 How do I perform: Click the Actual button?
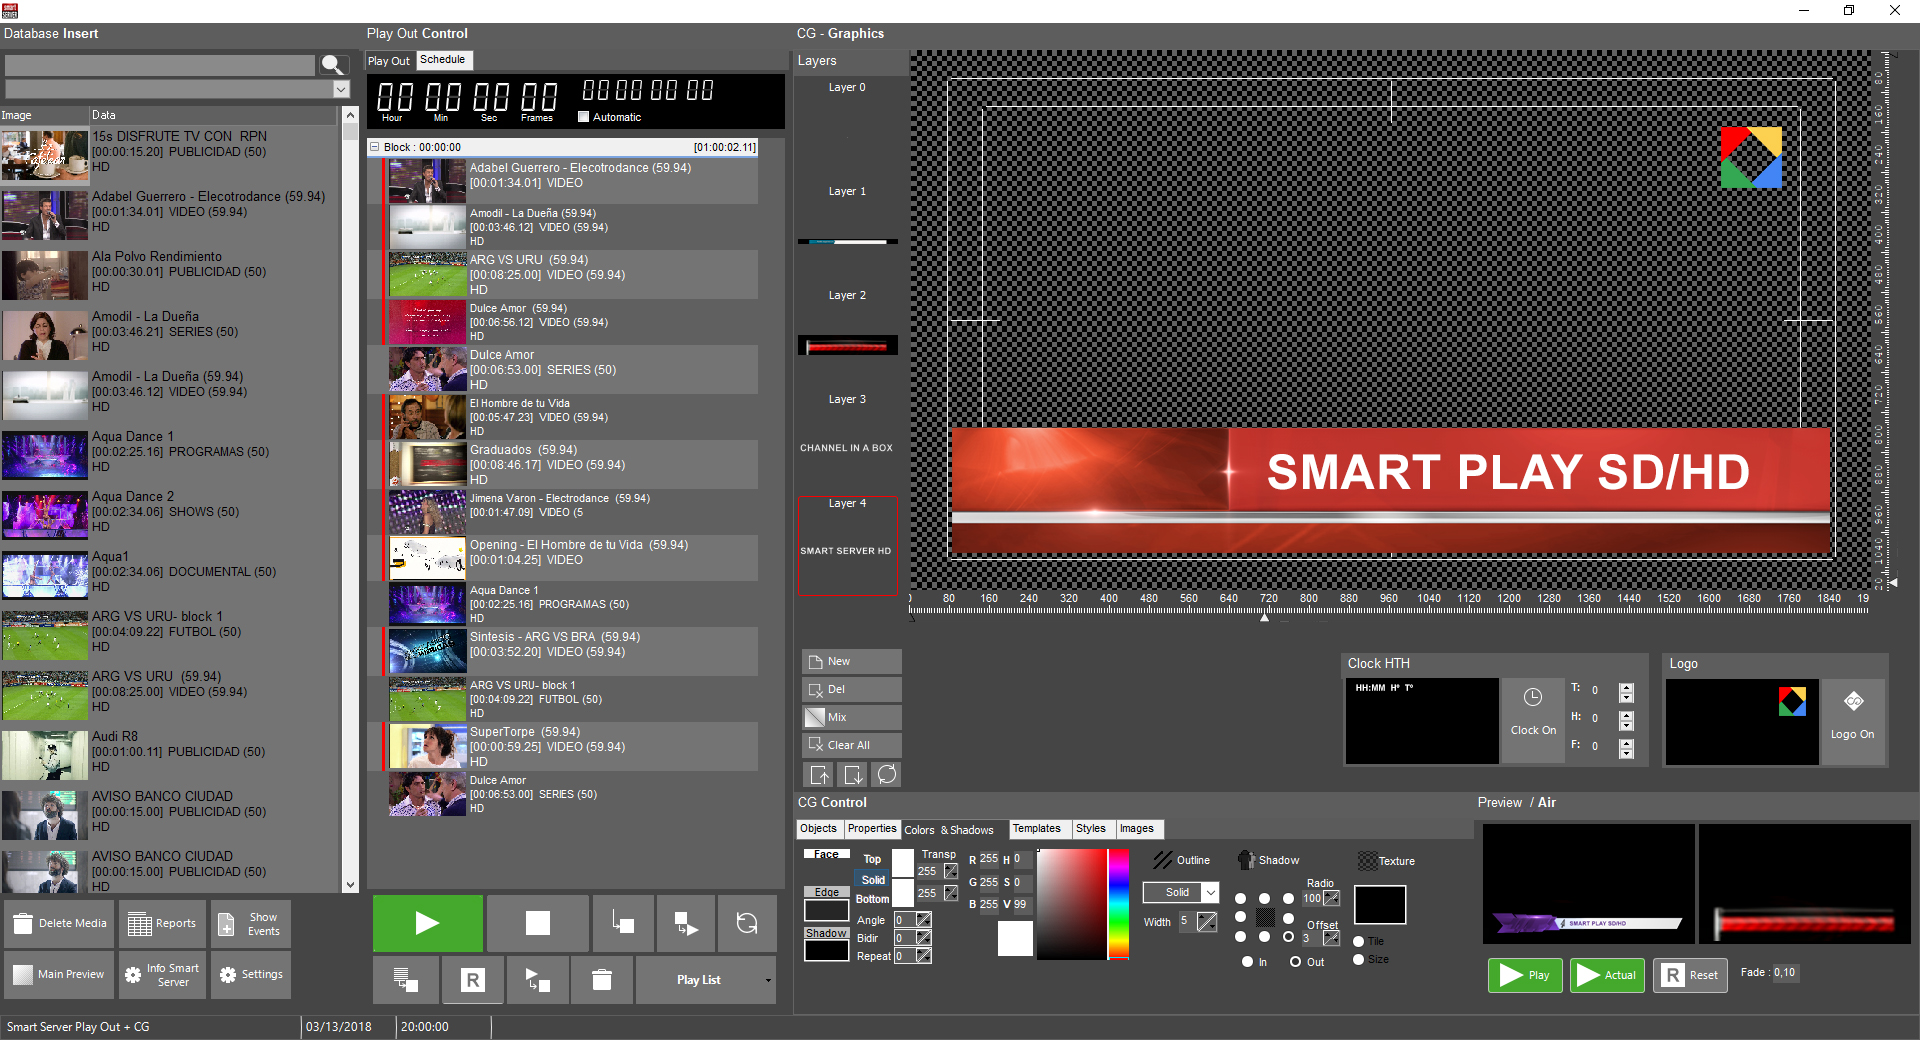tap(1607, 975)
